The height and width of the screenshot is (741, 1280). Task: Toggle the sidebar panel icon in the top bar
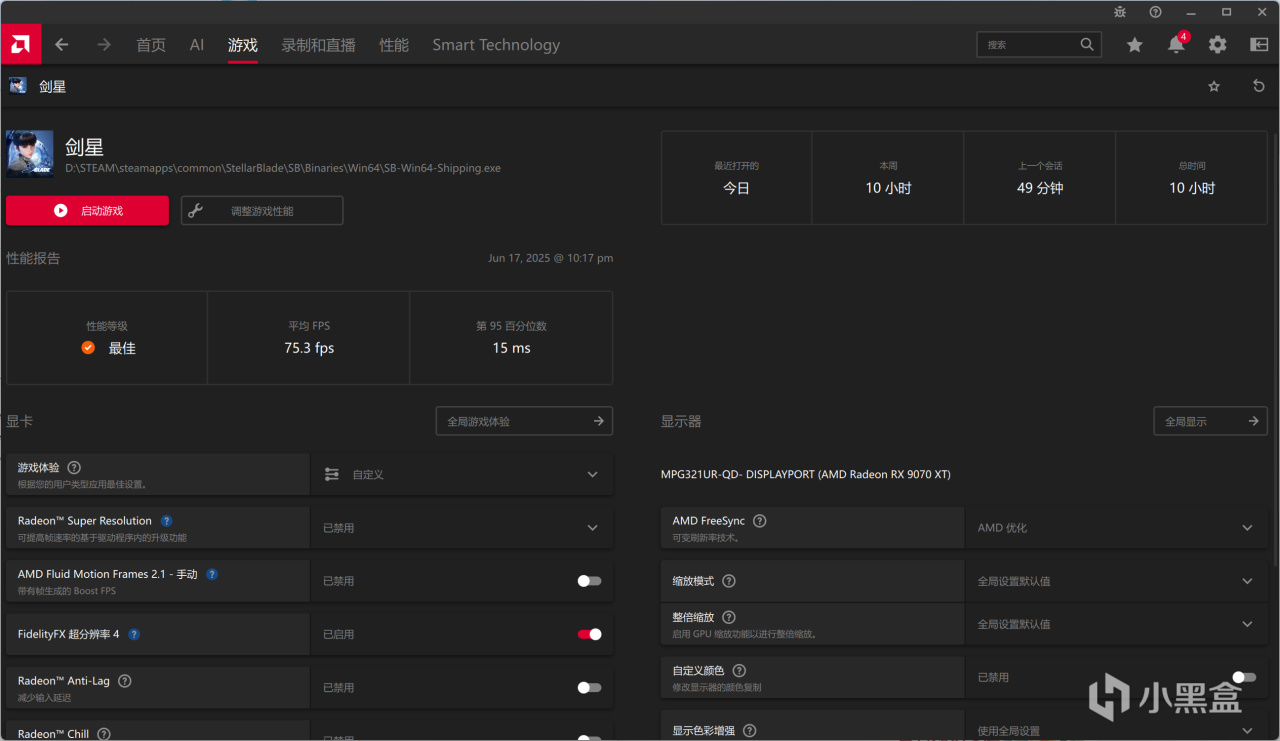point(1259,45)
